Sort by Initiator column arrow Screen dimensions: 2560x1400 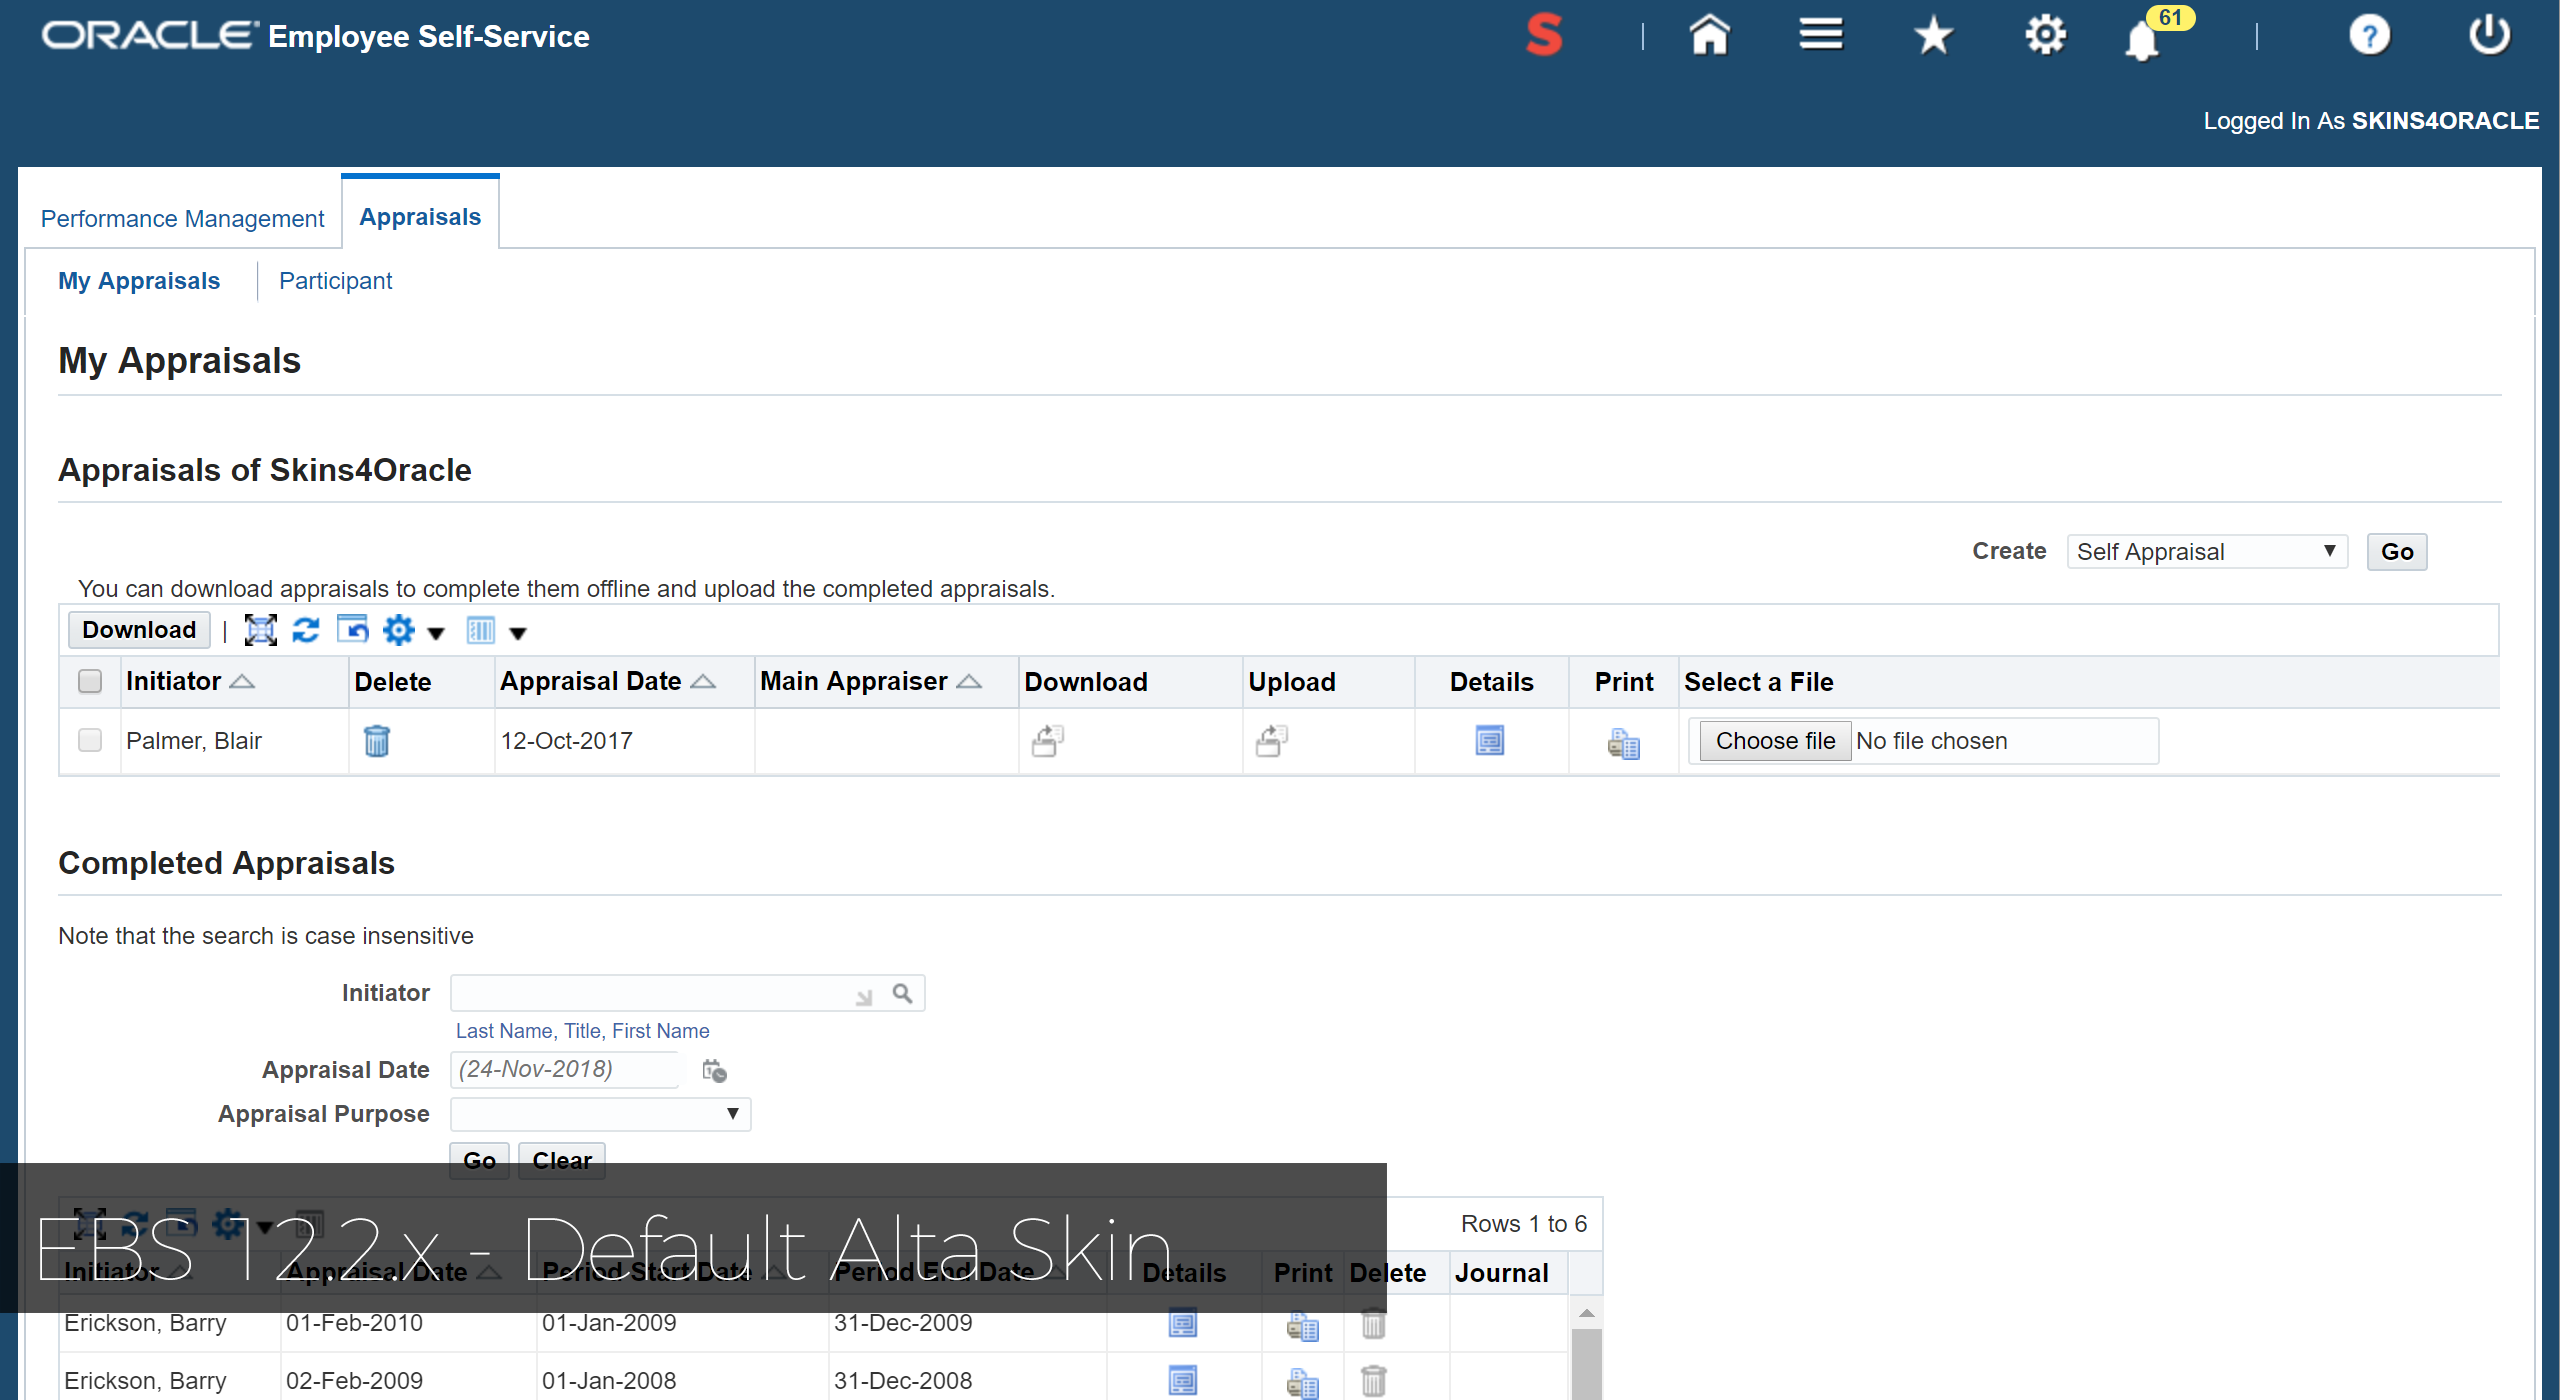click(242, 682)
